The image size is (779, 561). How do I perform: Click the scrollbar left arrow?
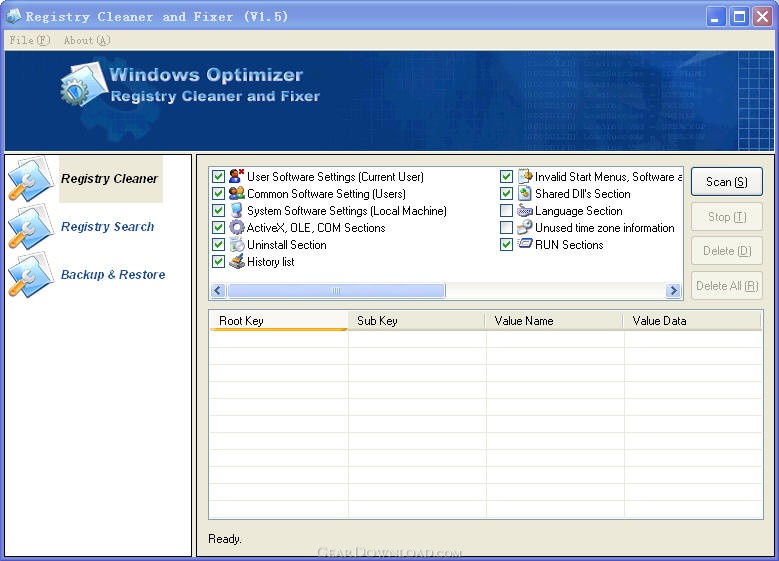(x=218, y=290)
